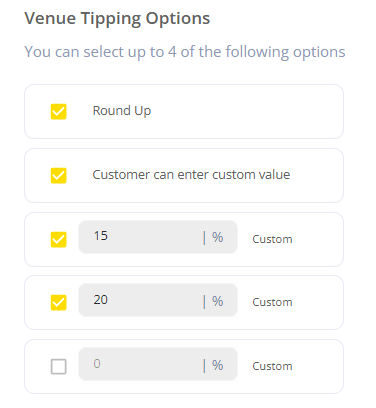
Task: Select the Round Up option card
Action: 184,111
